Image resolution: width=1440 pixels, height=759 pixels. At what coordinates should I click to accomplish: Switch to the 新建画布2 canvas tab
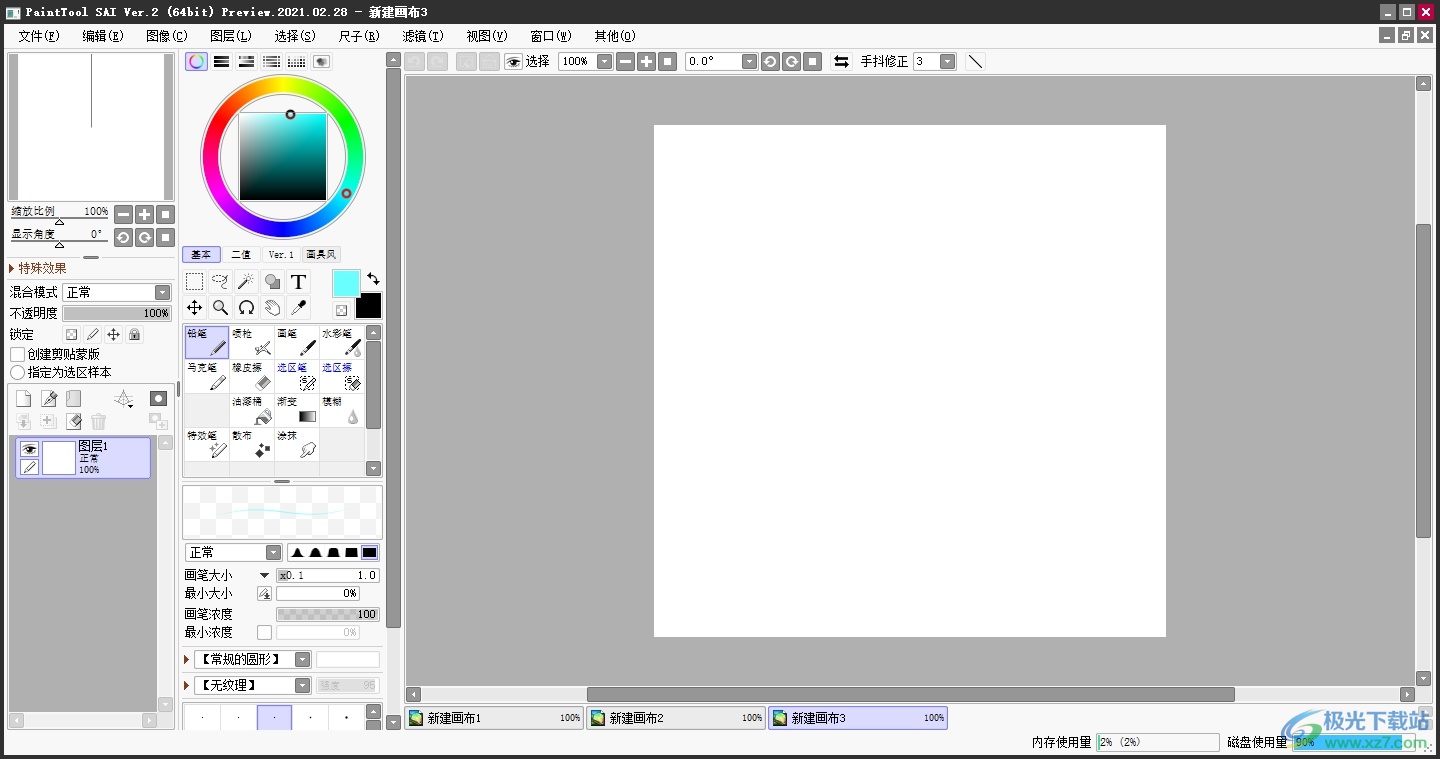click(676, 718)
